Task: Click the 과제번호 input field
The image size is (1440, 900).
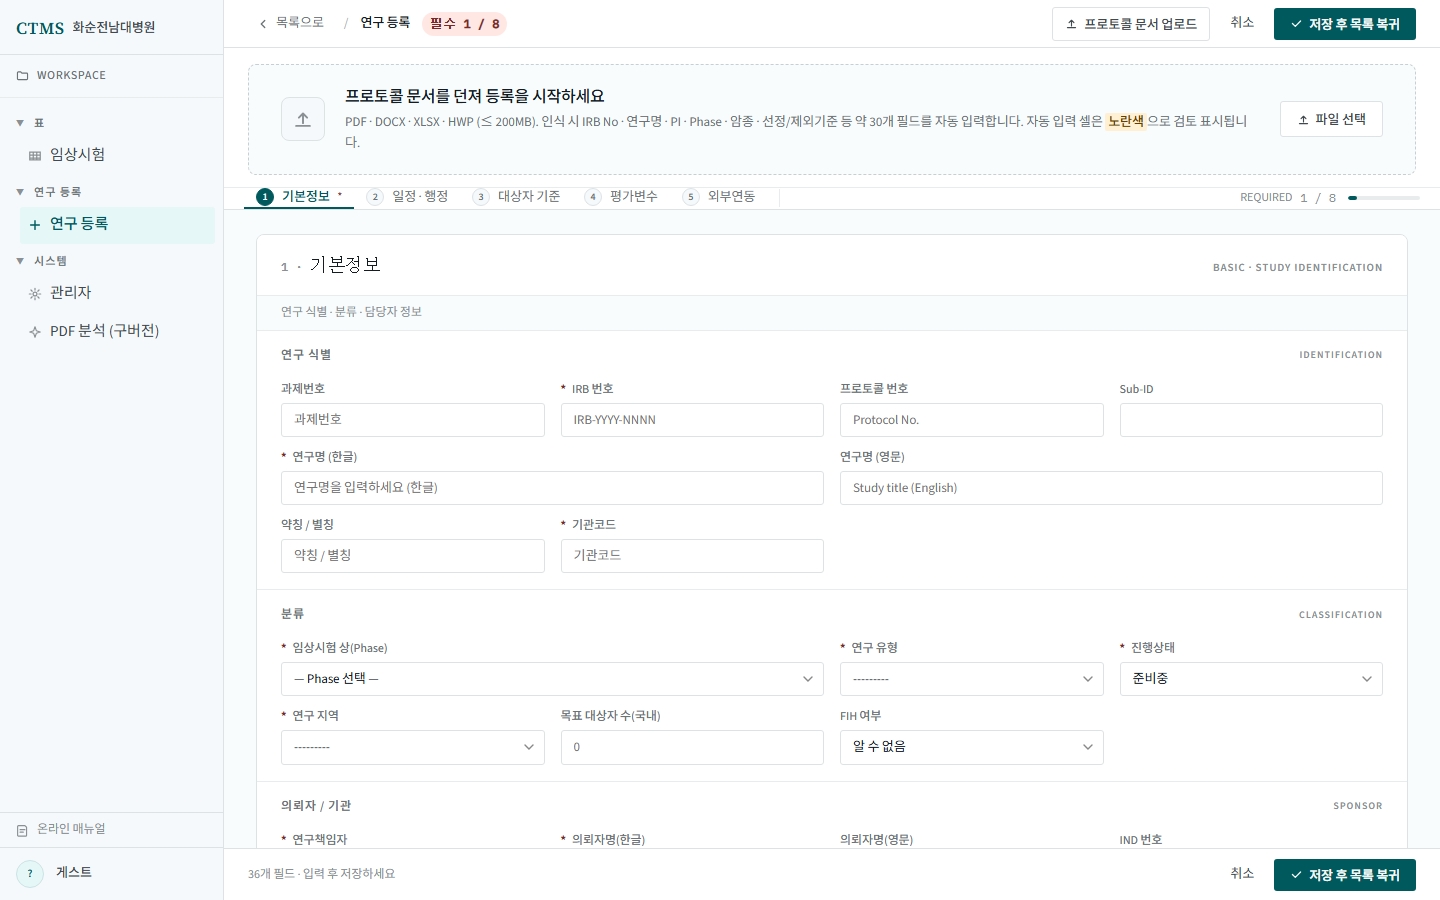Action: [413, 420]
